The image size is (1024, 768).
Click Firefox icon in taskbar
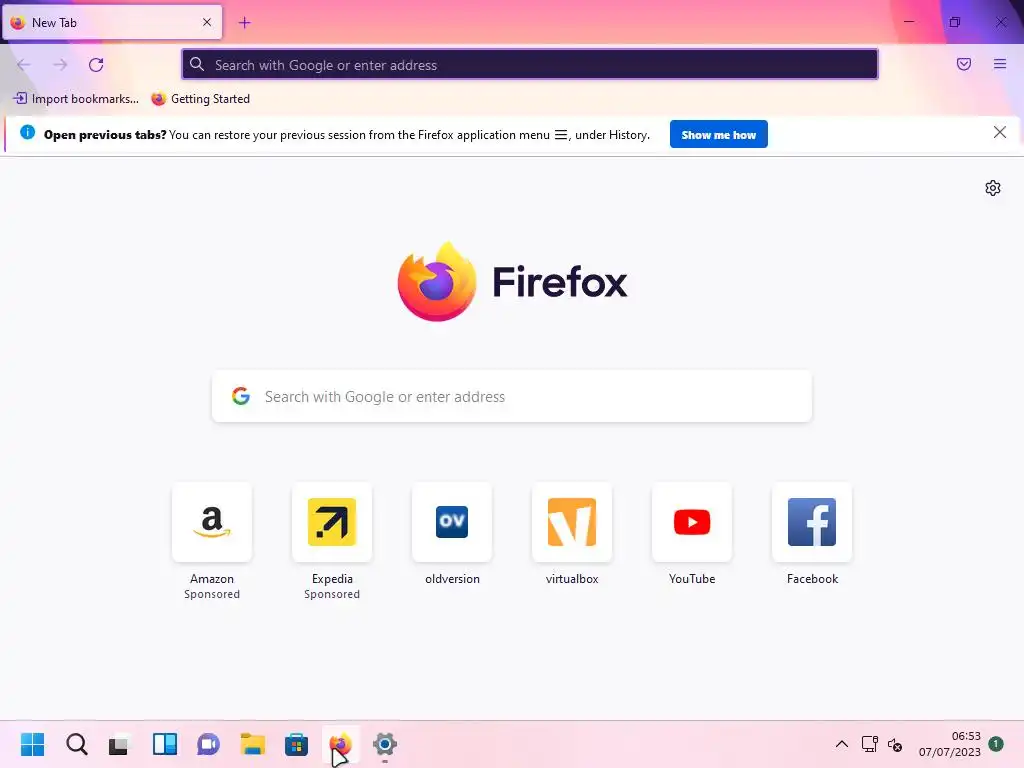pyautogui.click(x=340, y=744)
